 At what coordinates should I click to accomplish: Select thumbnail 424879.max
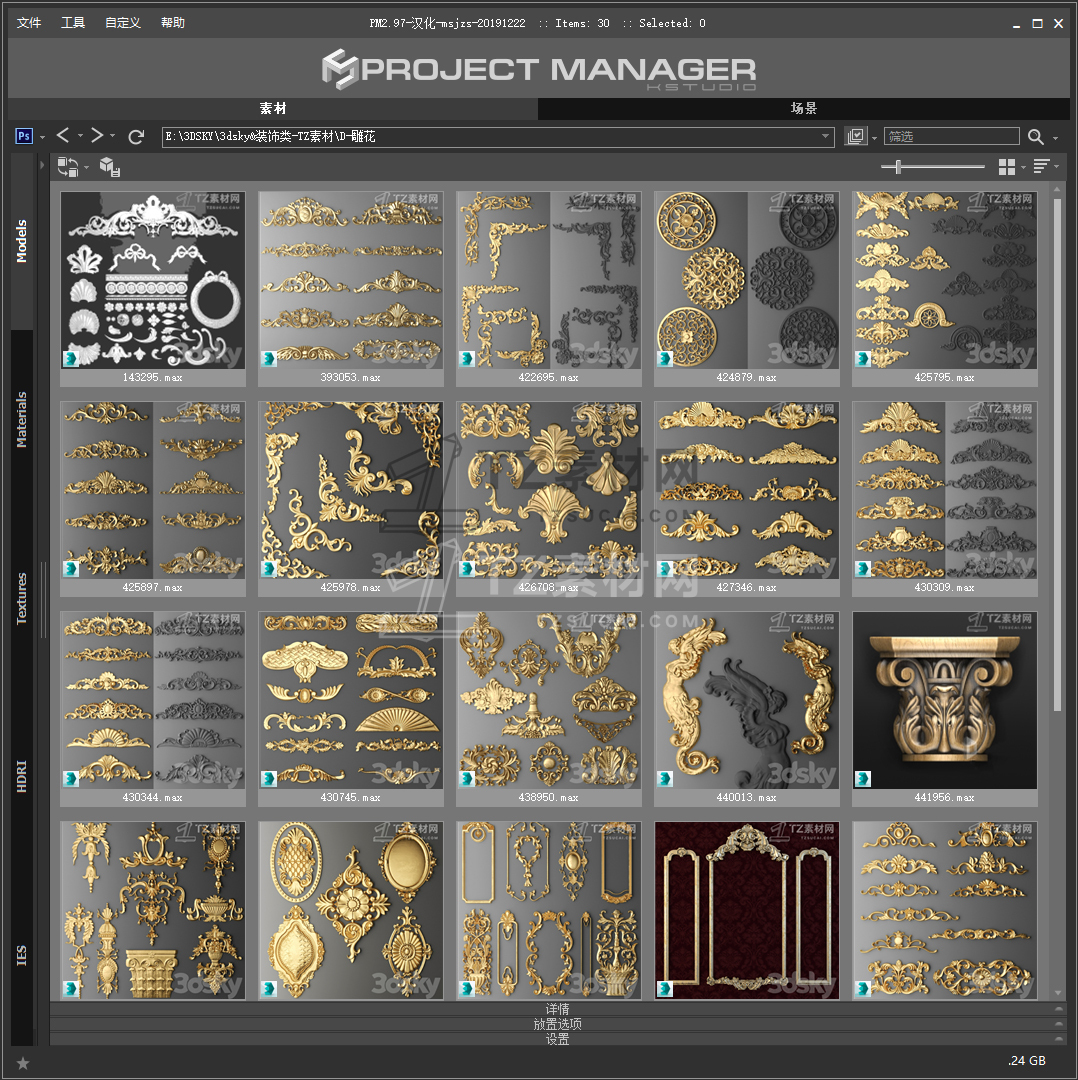click(747, 288)
